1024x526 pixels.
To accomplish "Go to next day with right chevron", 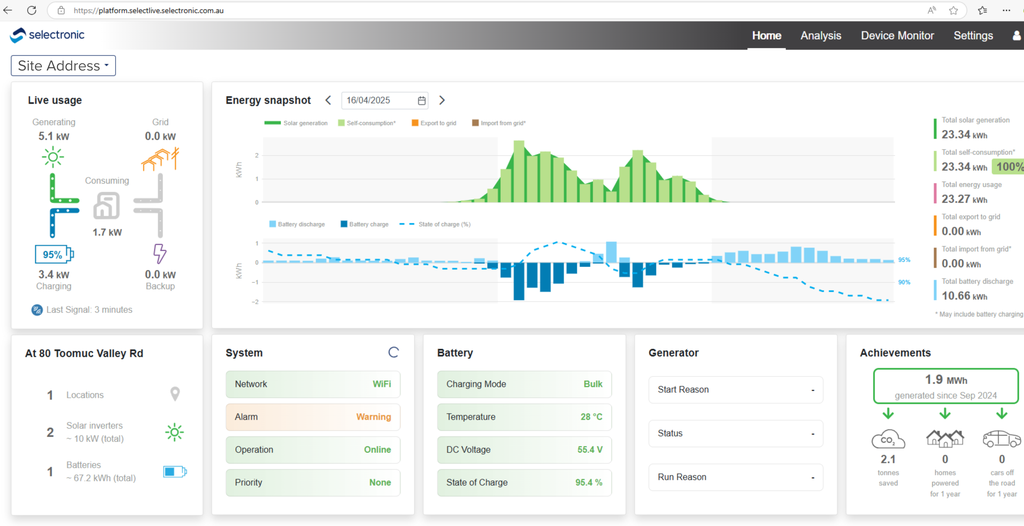I will (442, 100).
